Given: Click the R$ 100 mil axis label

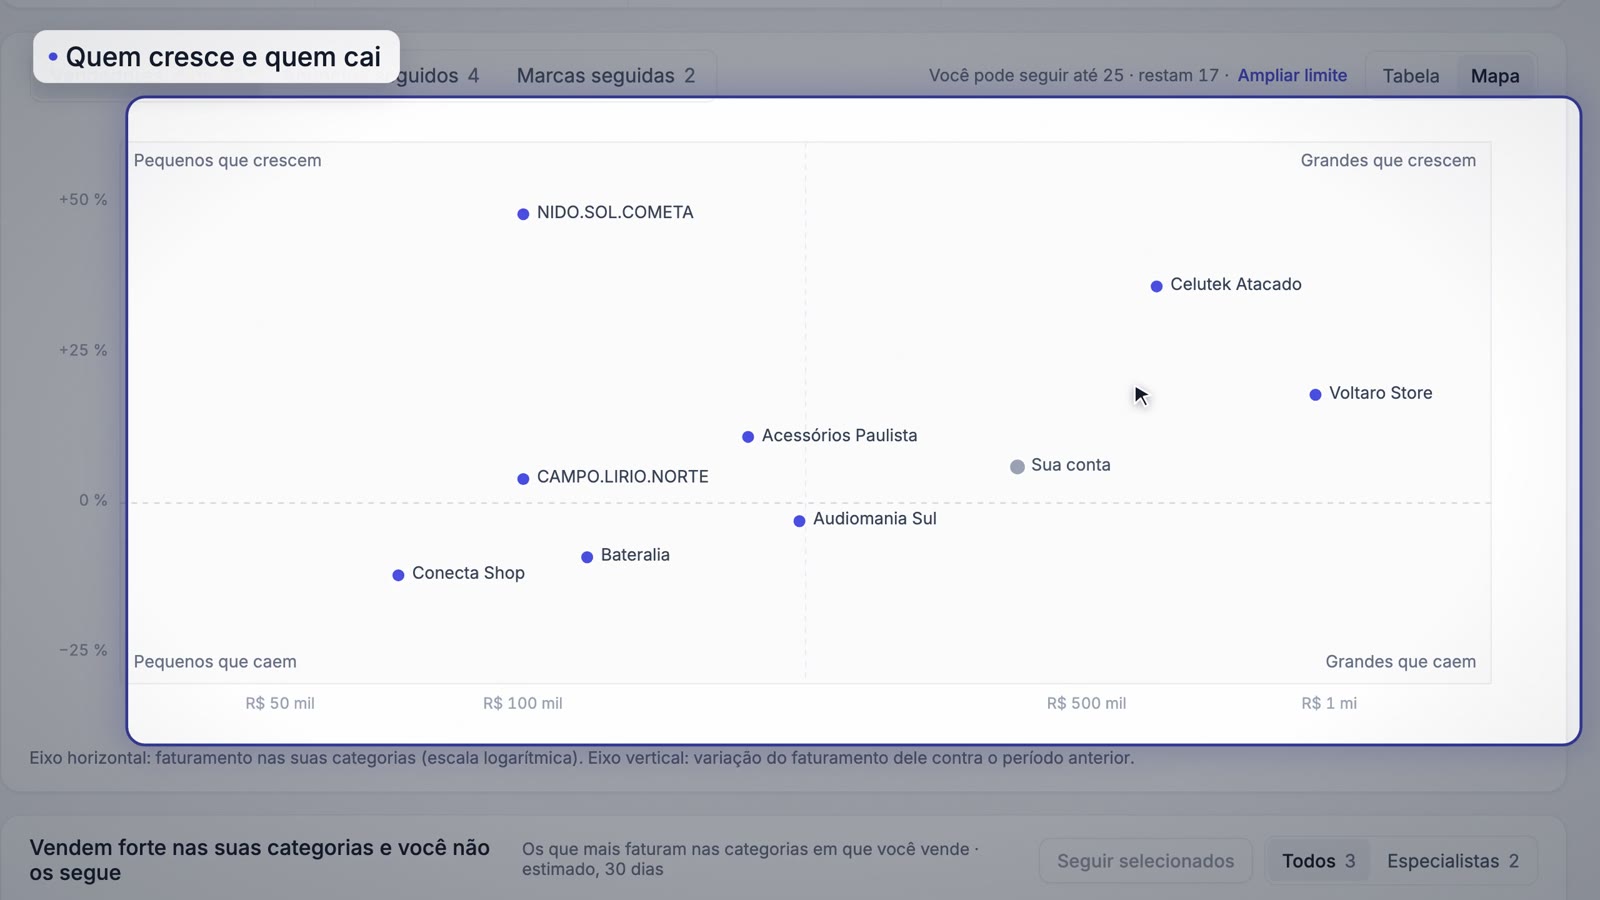Looking at the screenshot, I should (x=523, y=703).
